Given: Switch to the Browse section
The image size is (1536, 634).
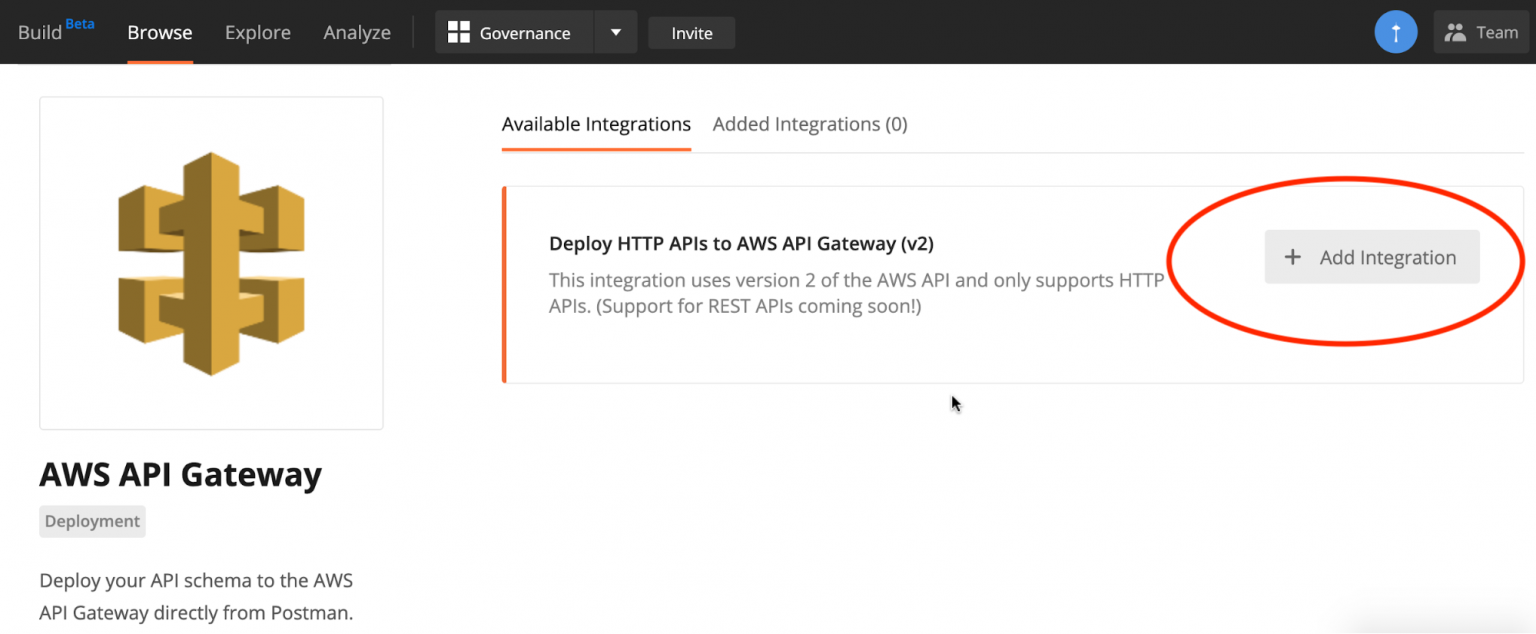Looking at the screenshot, I should tap(160, 33).
